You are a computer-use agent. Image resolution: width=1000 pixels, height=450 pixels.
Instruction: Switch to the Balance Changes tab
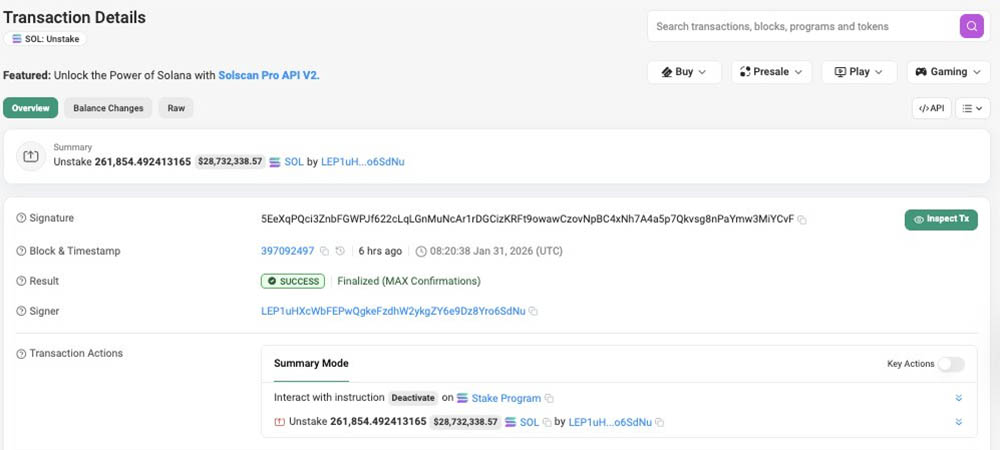[x=108, y=108]
